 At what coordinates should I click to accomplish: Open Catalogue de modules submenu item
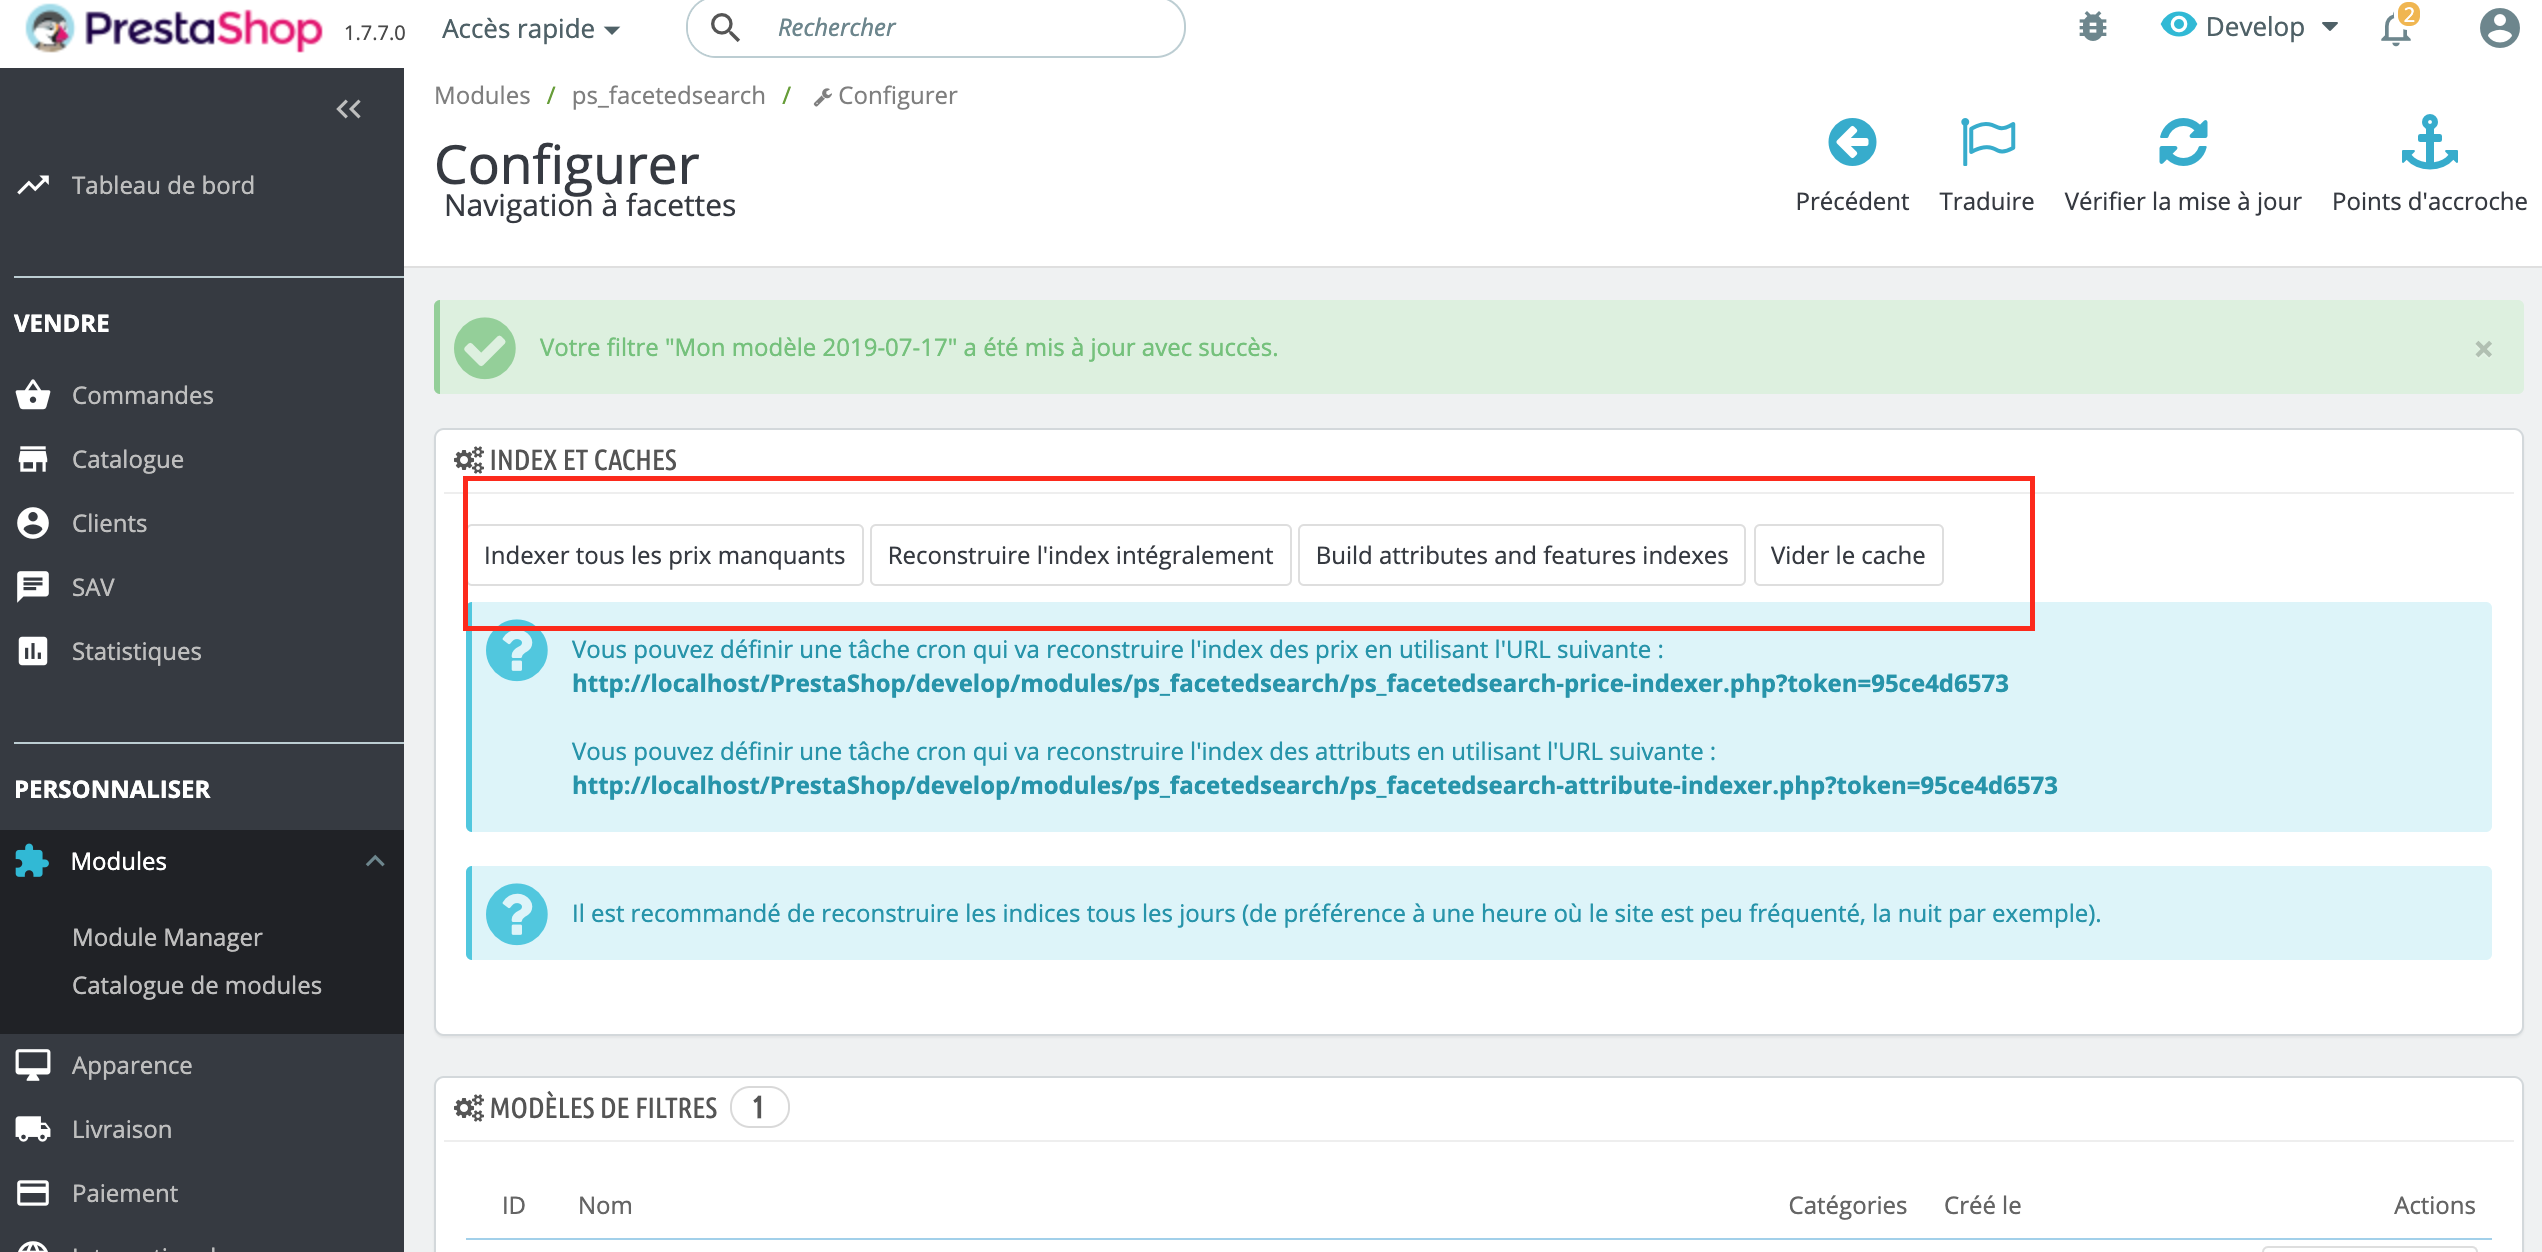197,985
